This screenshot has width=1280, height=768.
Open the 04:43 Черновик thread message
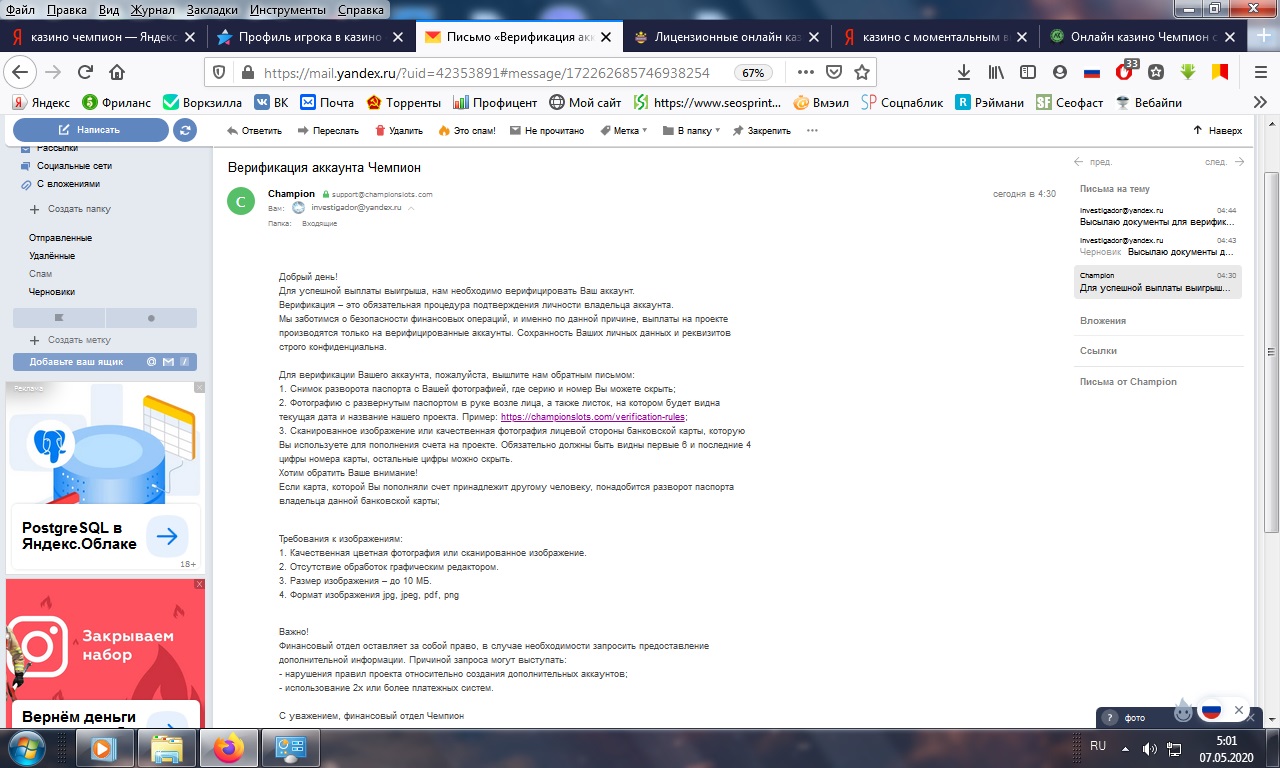pyautogui.click(x=1158, y=246)
